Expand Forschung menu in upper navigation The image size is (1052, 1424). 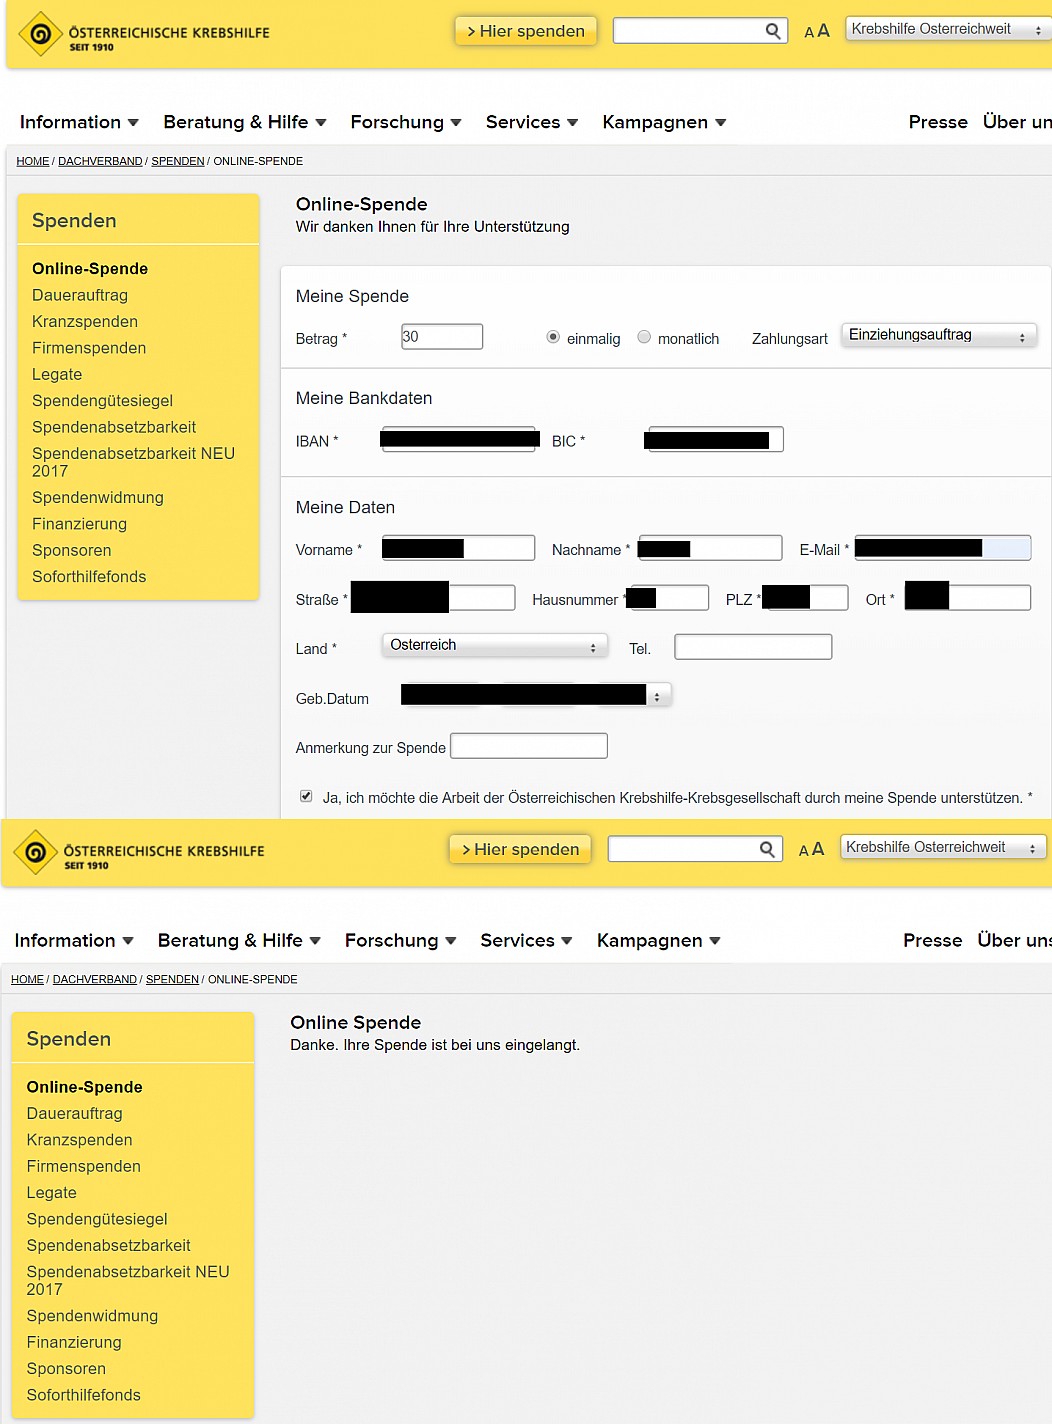(406, 122)
